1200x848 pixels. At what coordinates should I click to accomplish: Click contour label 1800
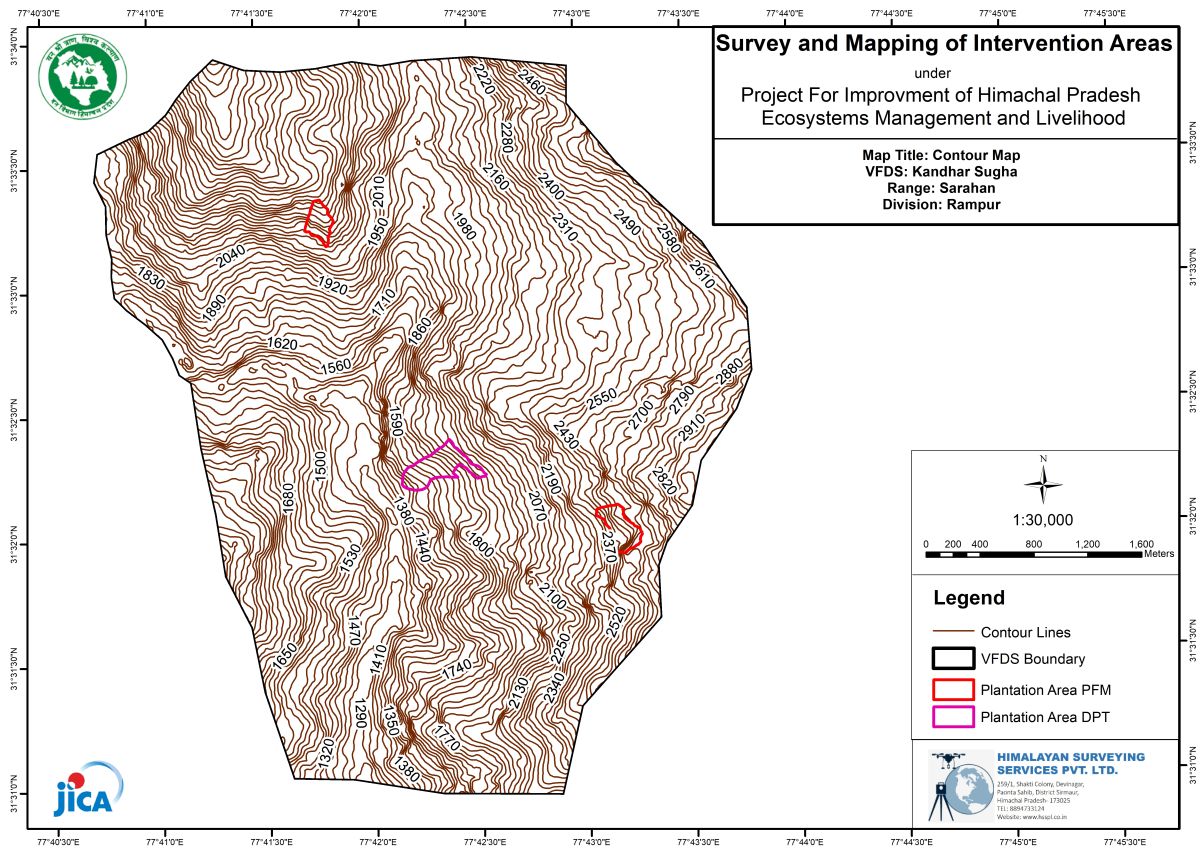click(480, 546)
